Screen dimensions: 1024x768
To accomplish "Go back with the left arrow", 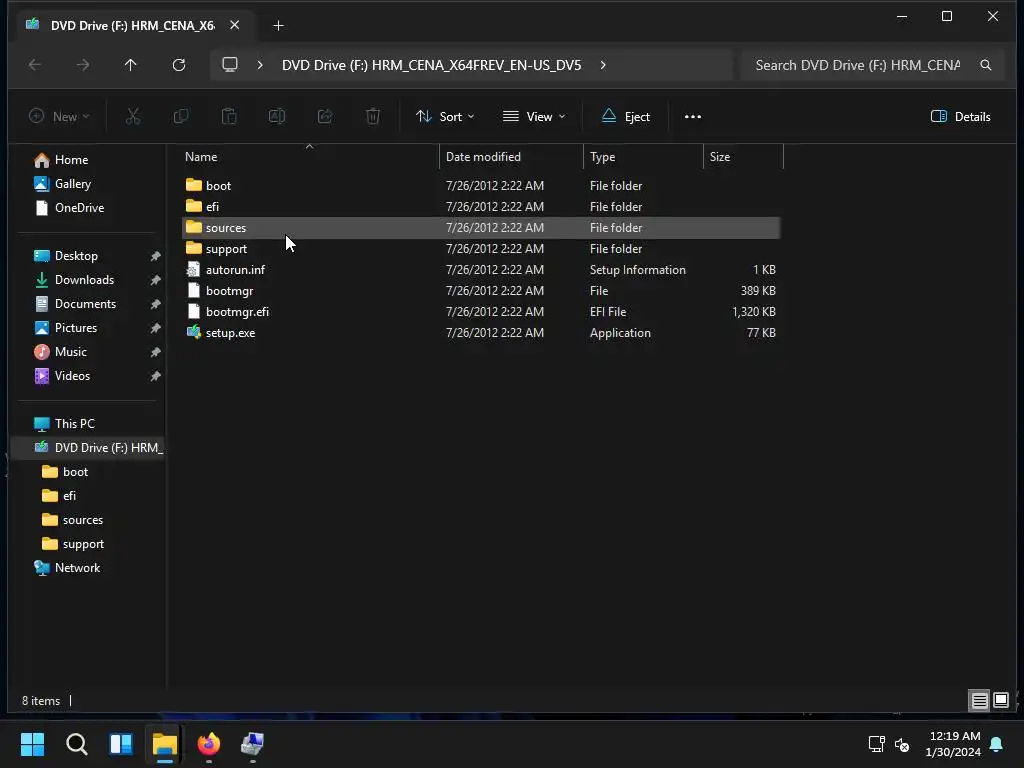I will point(35,65).
